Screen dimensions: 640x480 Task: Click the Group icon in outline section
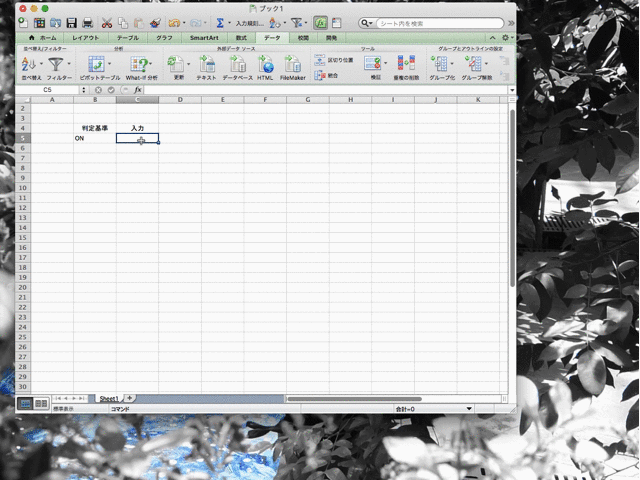(x=441, y=64)
